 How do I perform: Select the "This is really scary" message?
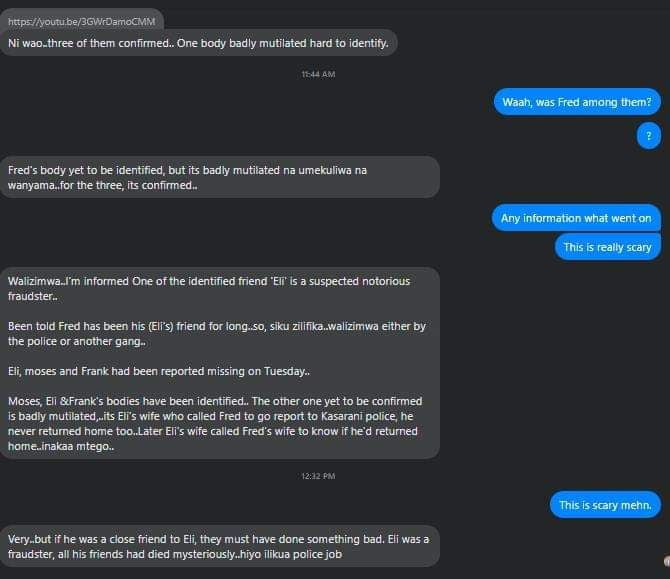(x=608, y=246)
